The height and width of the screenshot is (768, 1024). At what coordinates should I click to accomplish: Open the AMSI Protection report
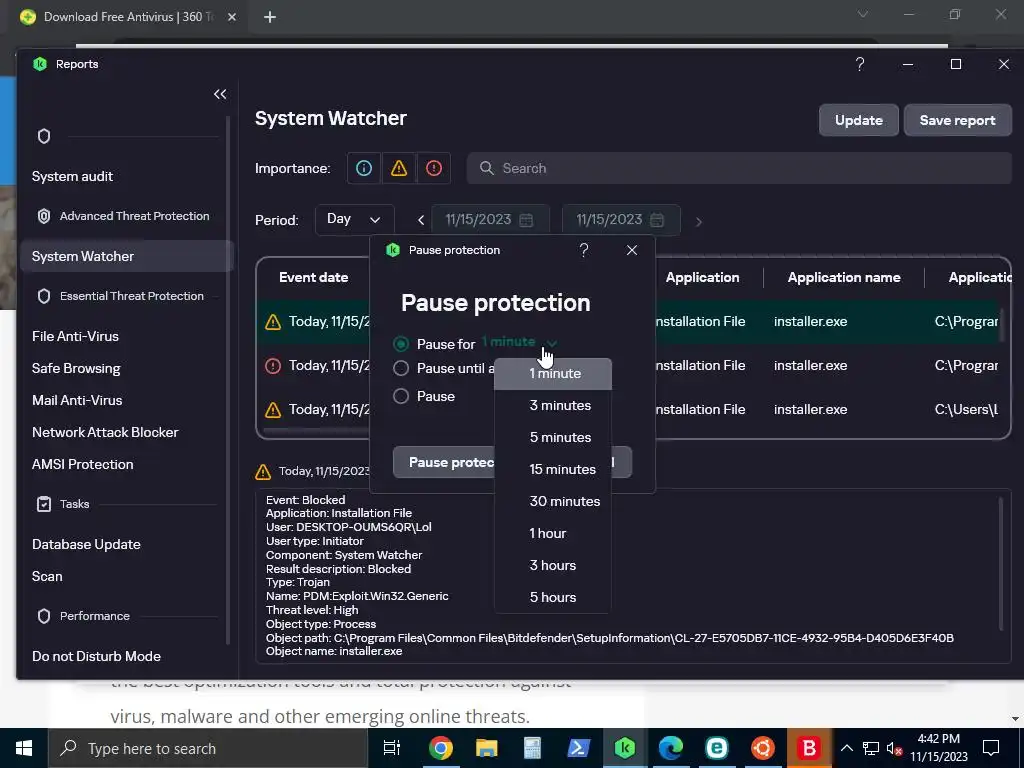point(82,464)
